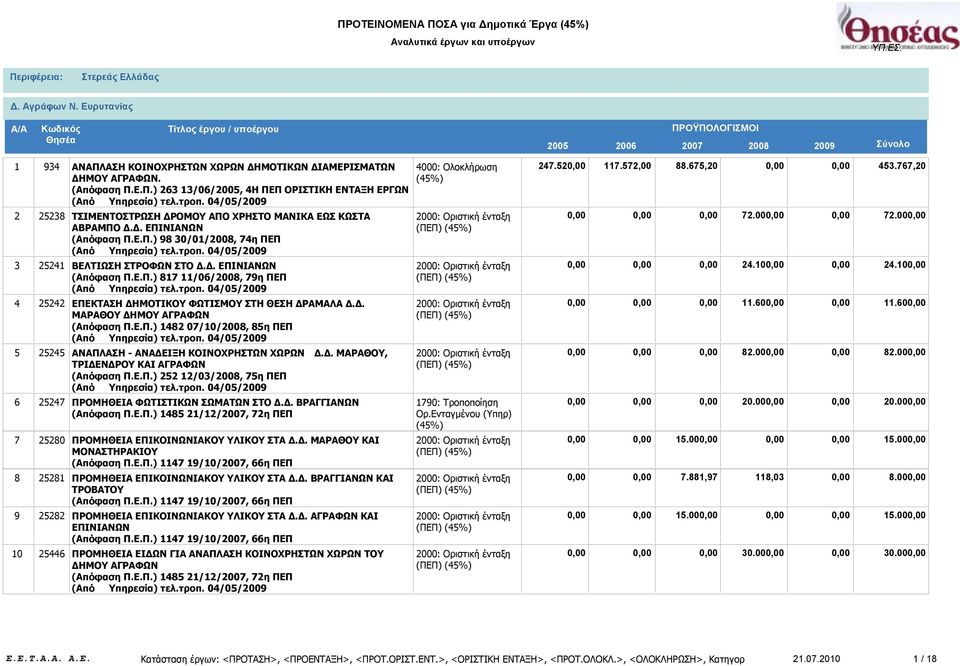Image resolution: width=960 pixels, height=666 pixels.
Task: Click the total 8.000,00
Action: (907, 477)
